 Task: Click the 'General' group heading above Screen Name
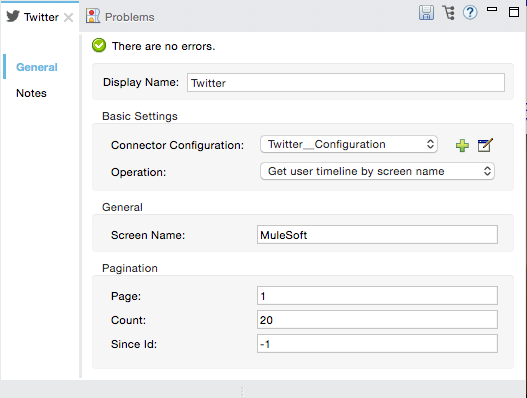click(x=122, y=207)
